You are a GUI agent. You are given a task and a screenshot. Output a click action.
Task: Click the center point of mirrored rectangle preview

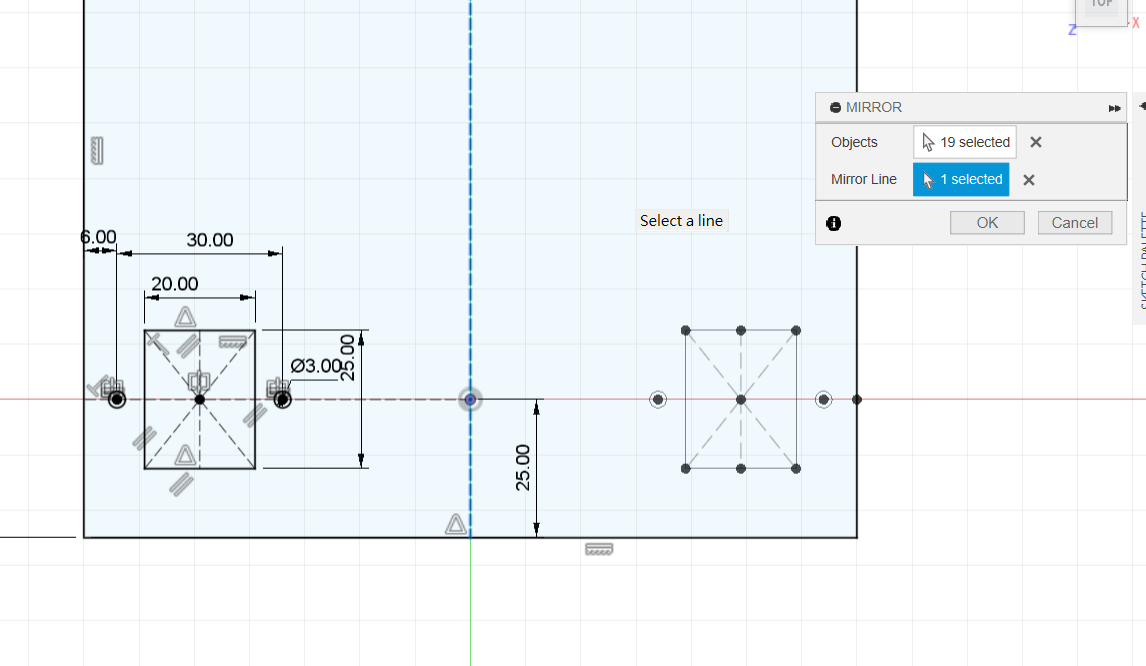point(741,400)
